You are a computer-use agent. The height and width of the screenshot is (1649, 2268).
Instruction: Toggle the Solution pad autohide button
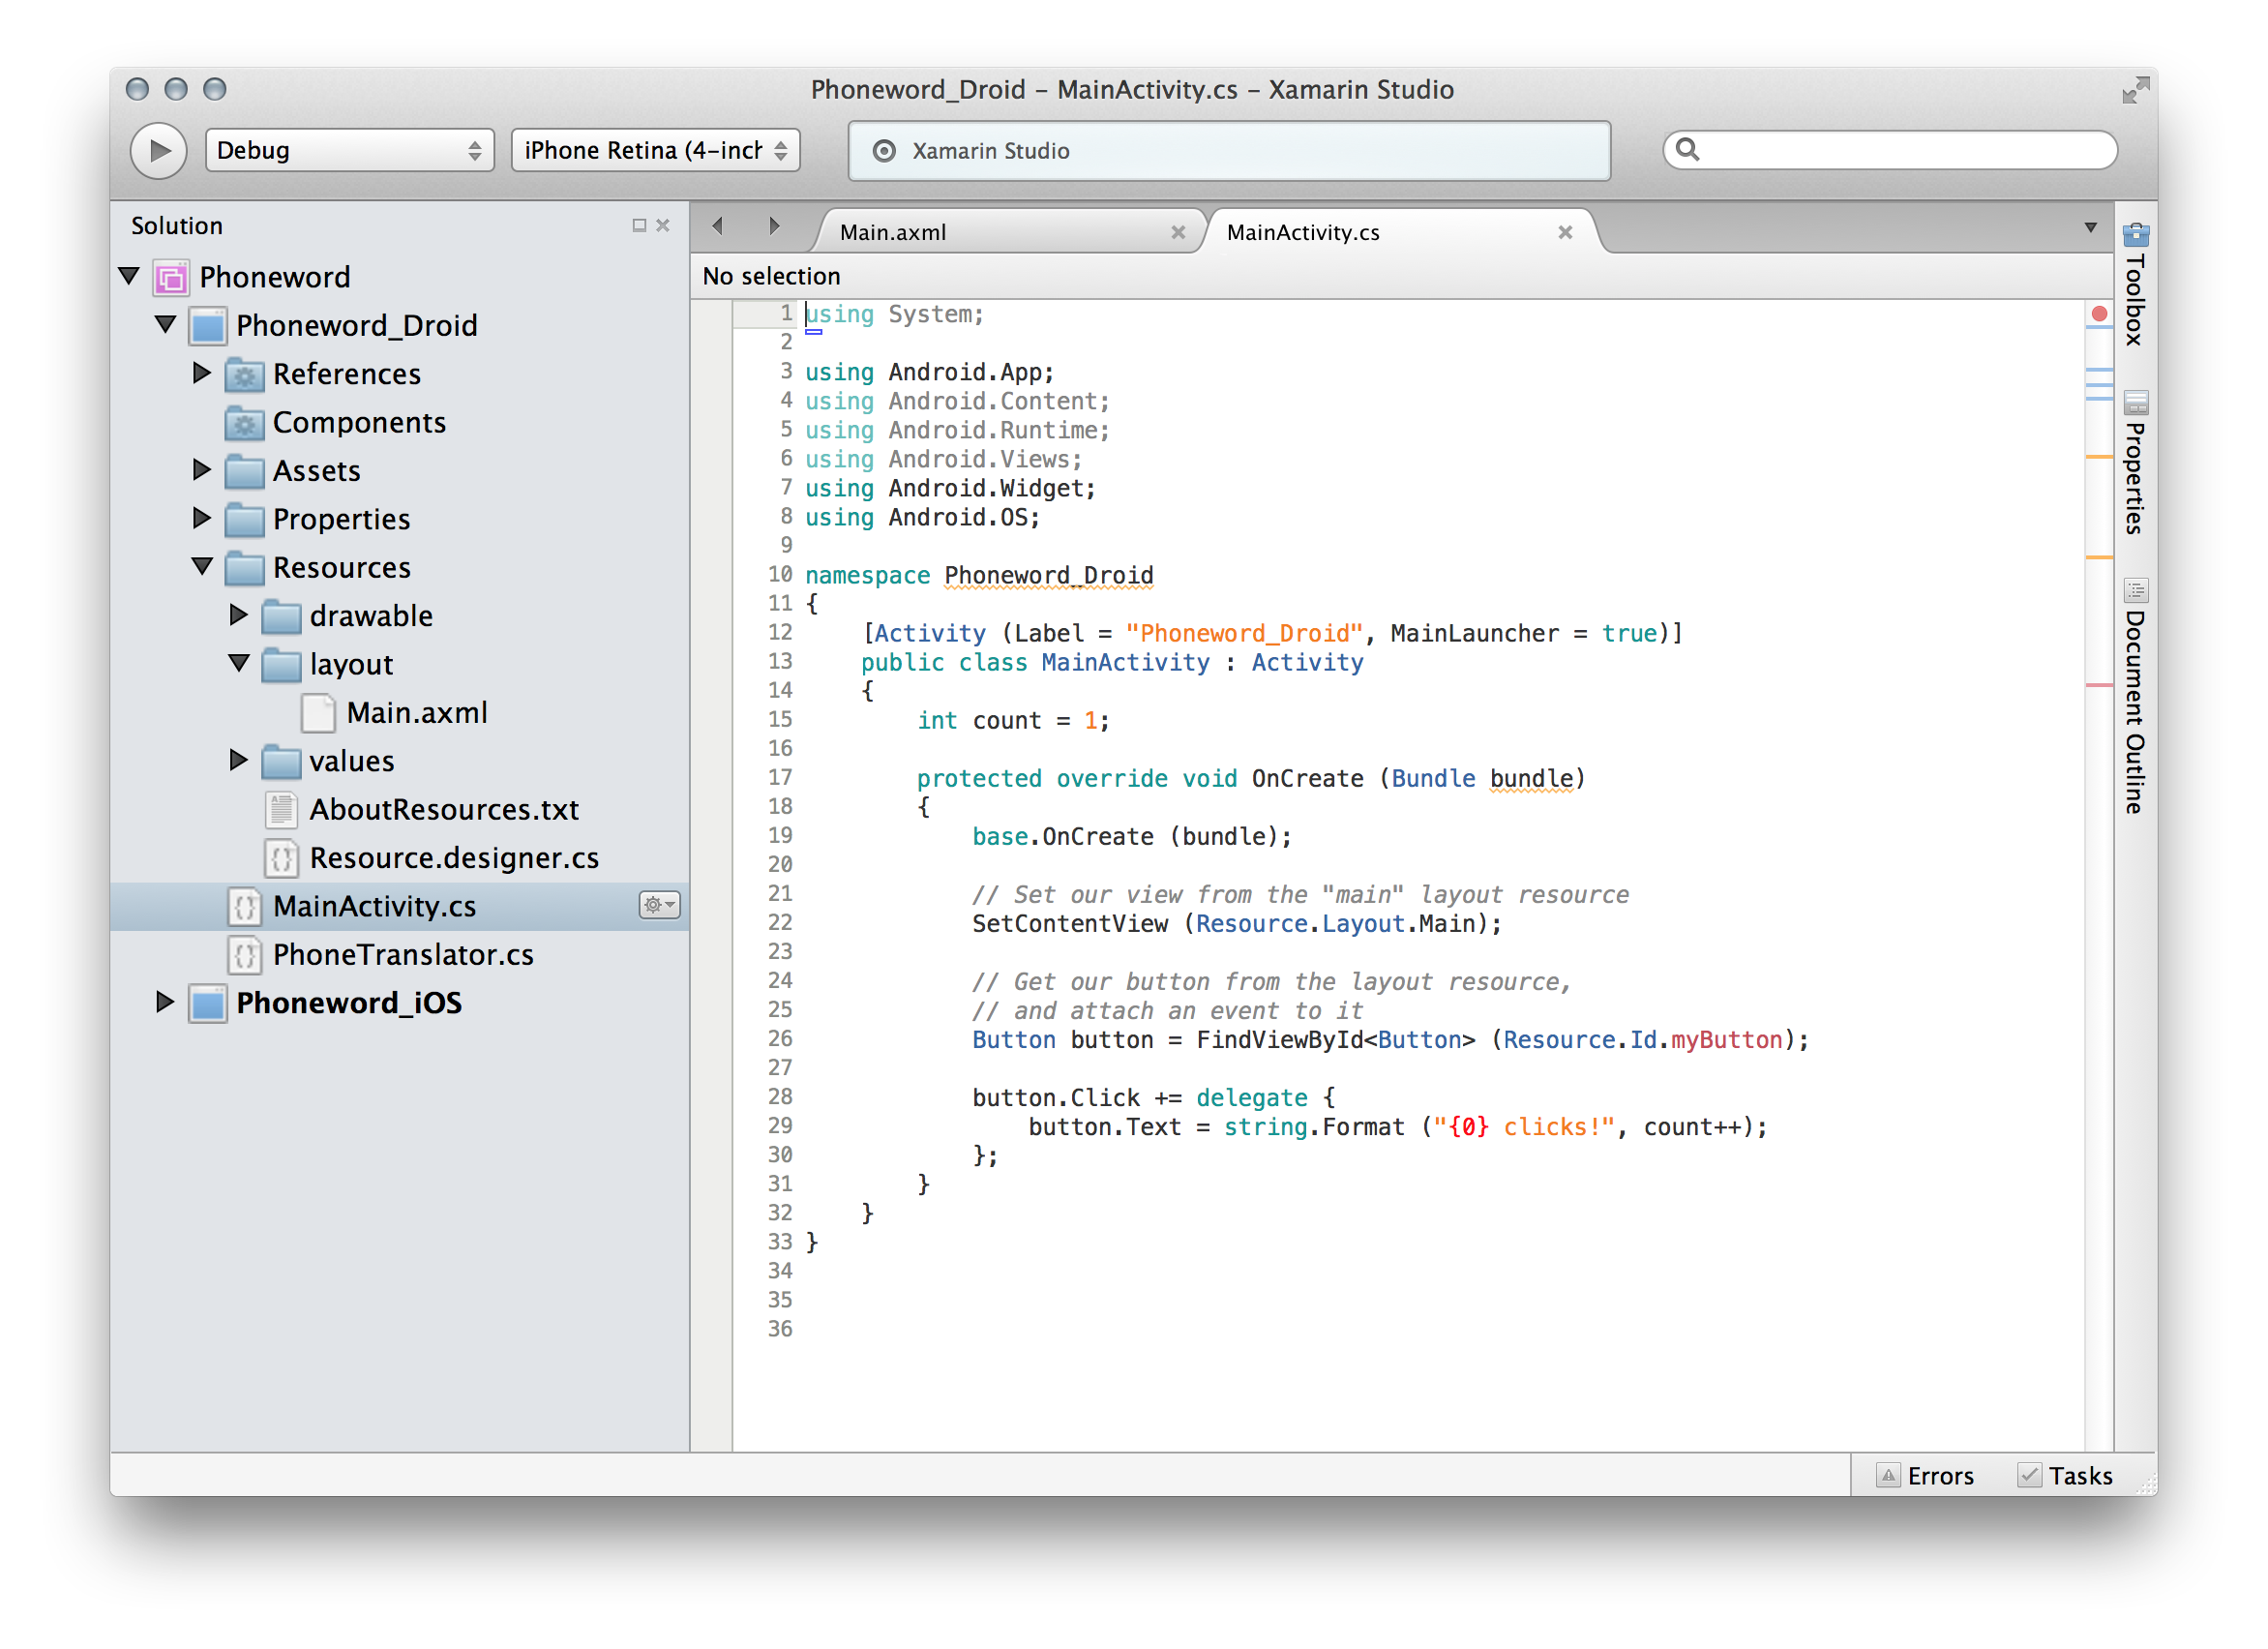click(639, 226)
